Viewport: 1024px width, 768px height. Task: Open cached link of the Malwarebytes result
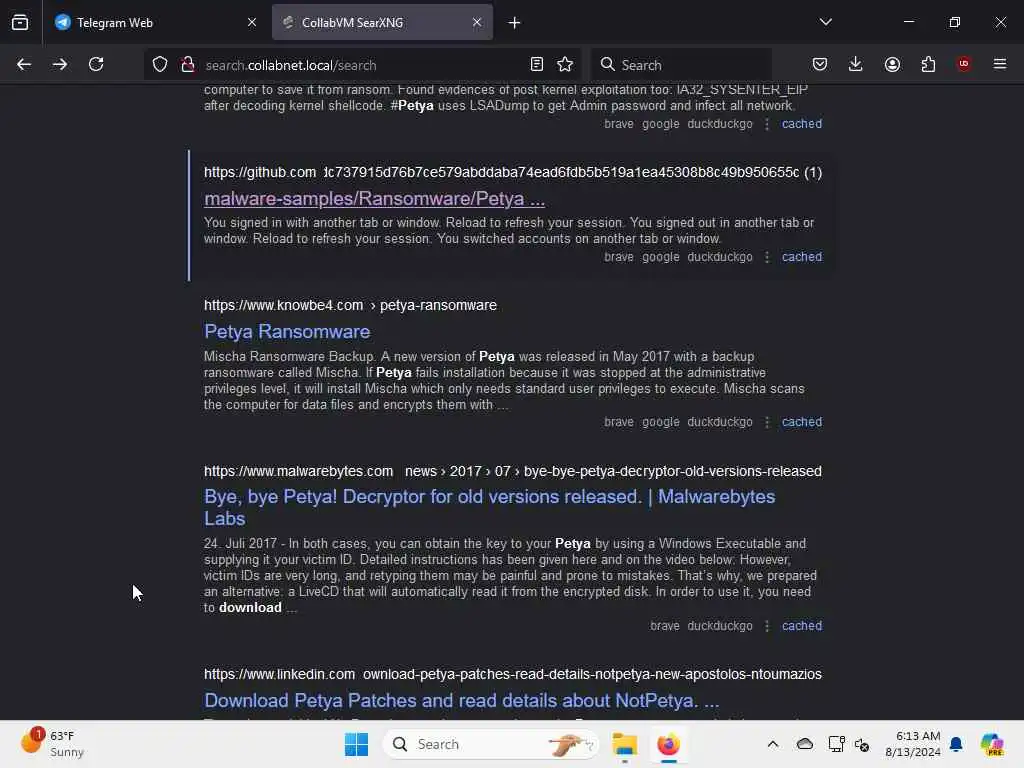tap(802, 626)
